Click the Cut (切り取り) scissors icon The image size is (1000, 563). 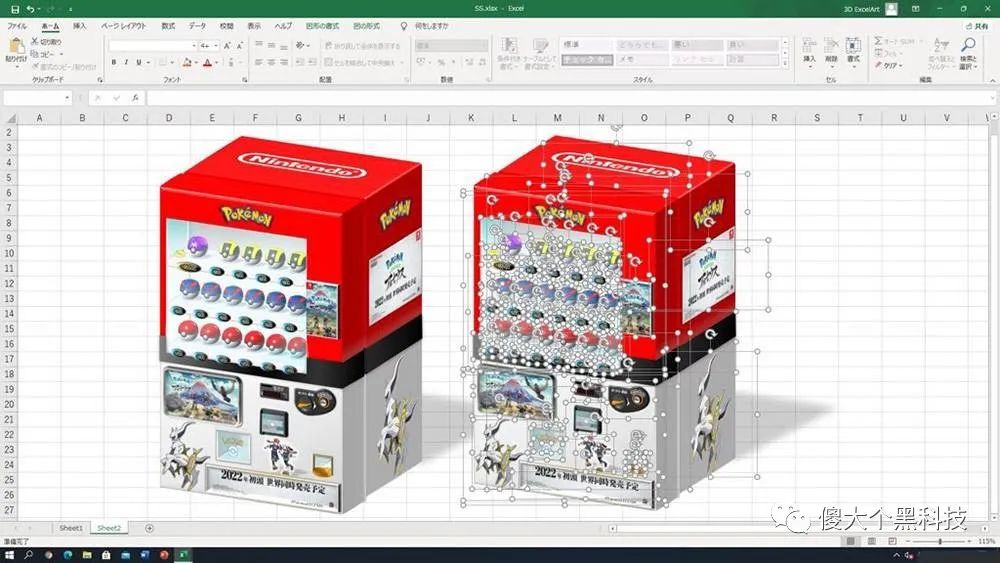pyautogui.click(x=34, y=41)
